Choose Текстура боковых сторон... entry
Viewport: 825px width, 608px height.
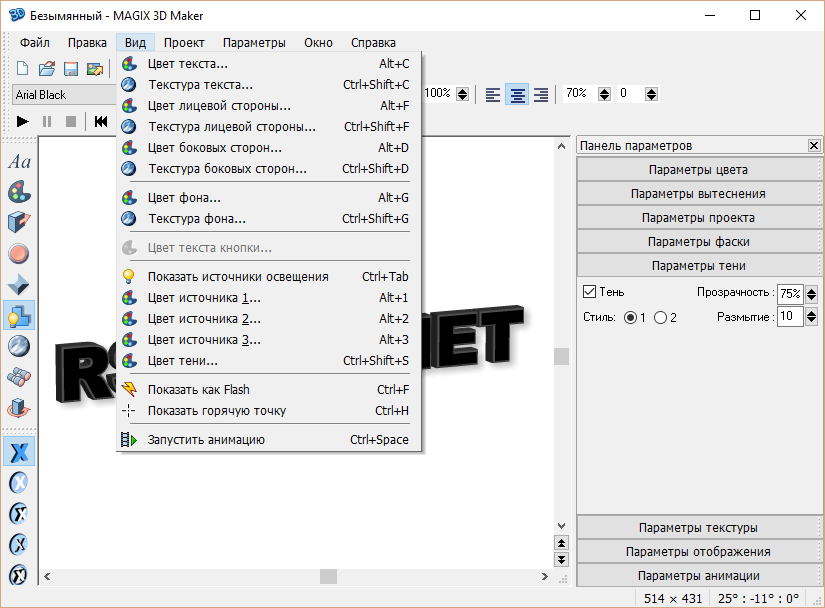coord(268,169)
